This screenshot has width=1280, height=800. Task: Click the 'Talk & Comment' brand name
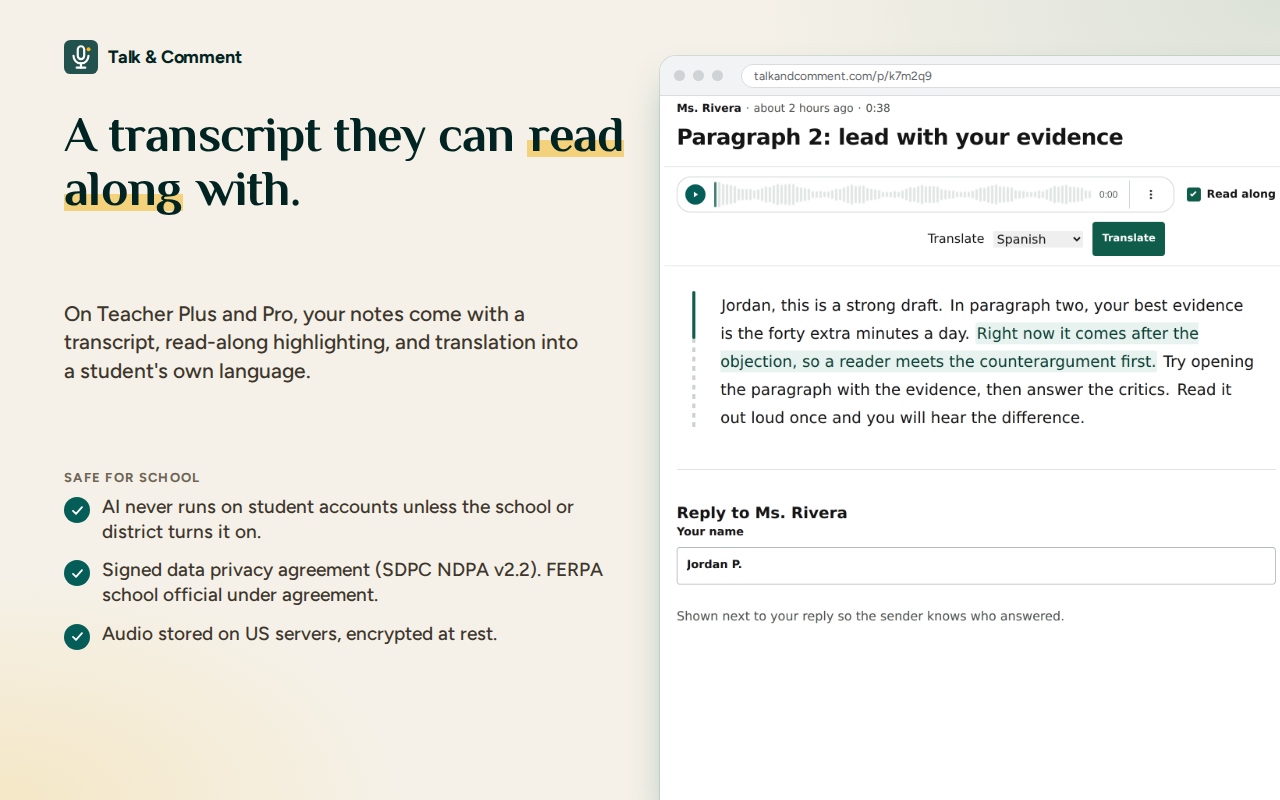coord(175,57)
